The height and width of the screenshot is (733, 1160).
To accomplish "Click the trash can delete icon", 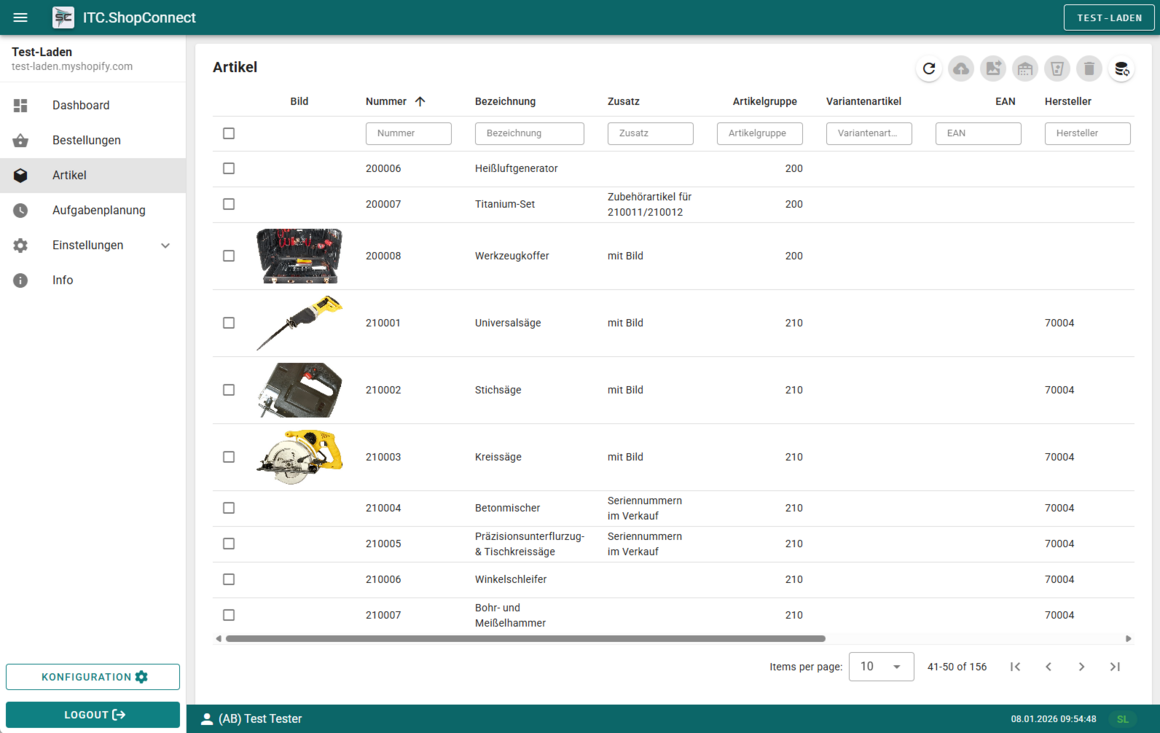I will 1089,69.
